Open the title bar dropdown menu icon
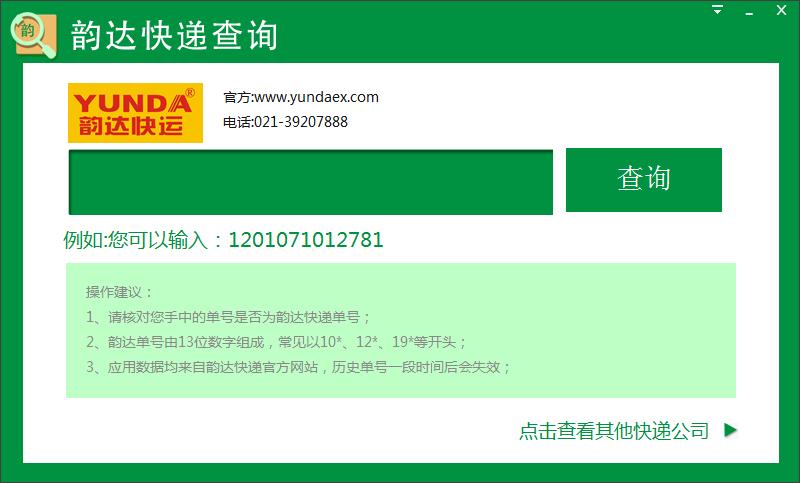The height and width of the screenshot is (483, 800). pos(718,10)
